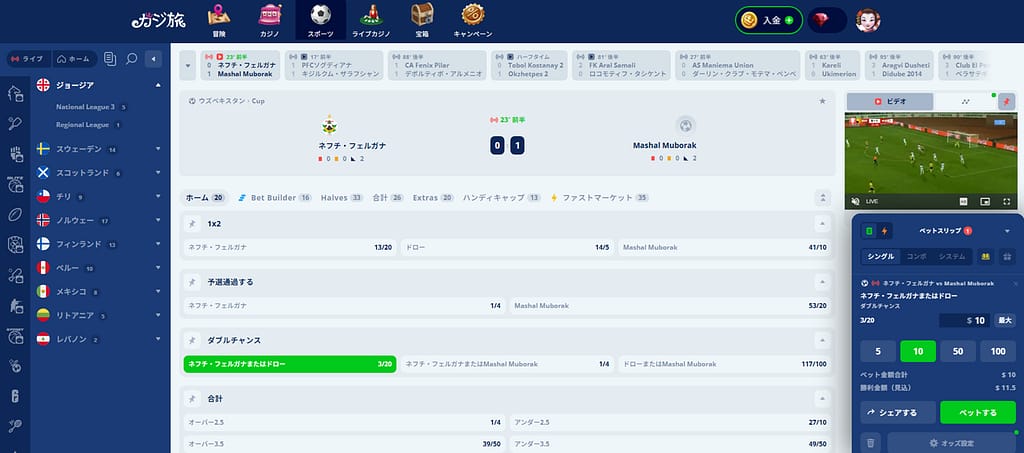Open the gift bonus icon in betslip
This screenshot has height=453, width=1024.
pos(1006,257)
